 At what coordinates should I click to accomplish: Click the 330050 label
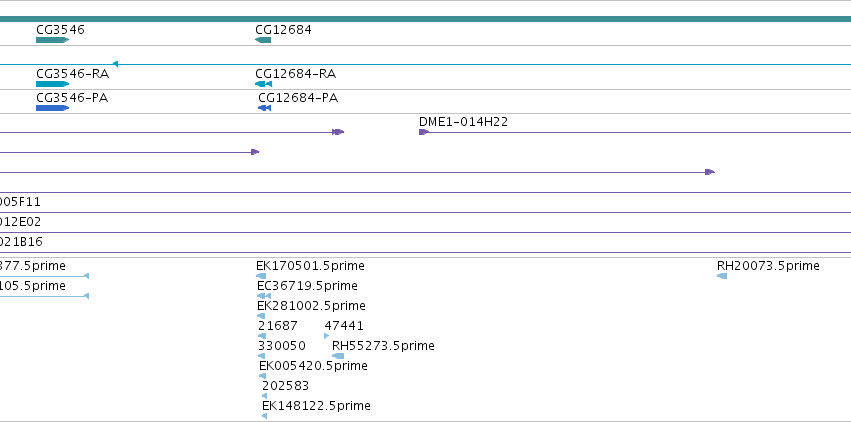tap(282, 346)
